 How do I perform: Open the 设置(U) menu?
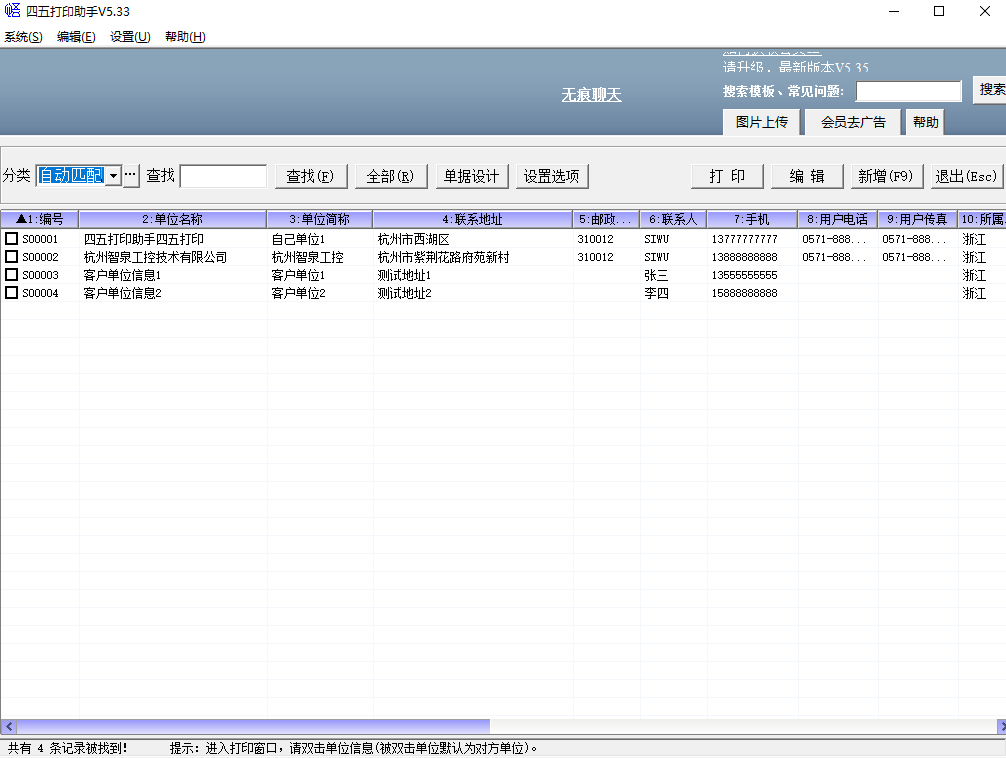pyautogui.click(x=130, y=37)
